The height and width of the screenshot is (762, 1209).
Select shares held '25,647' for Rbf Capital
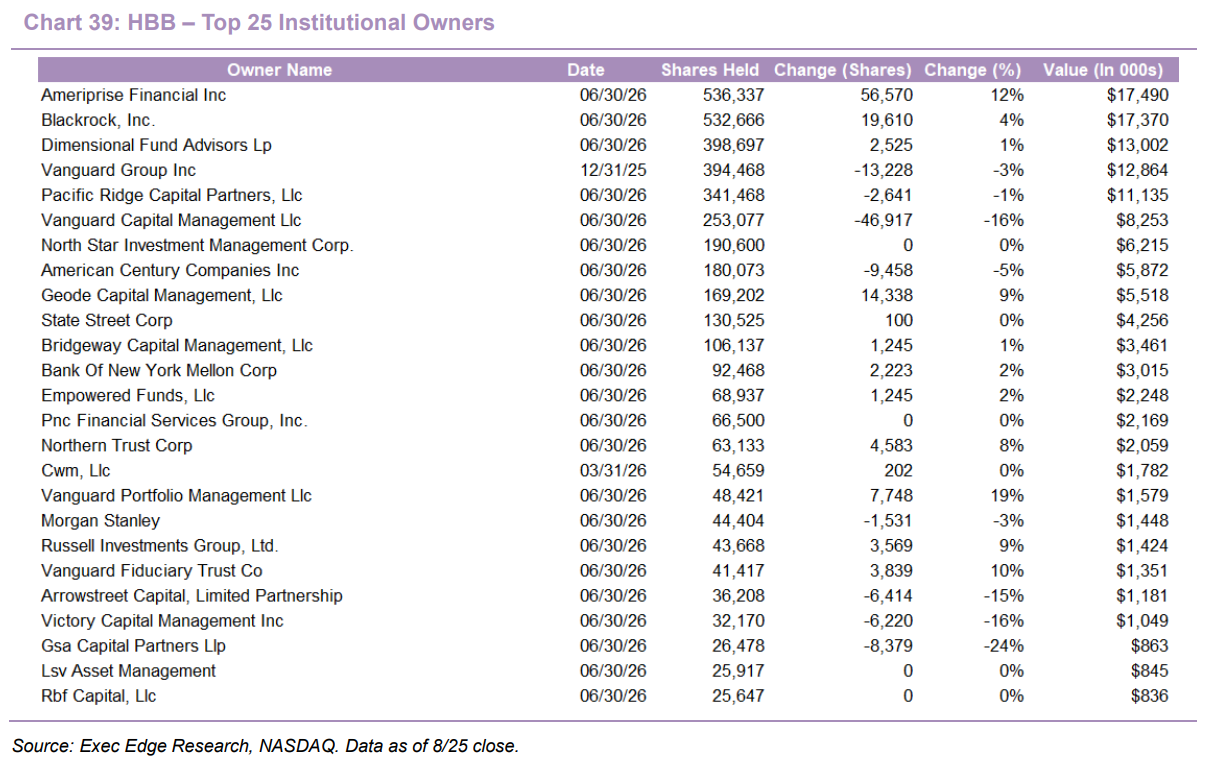click(737, 695)
